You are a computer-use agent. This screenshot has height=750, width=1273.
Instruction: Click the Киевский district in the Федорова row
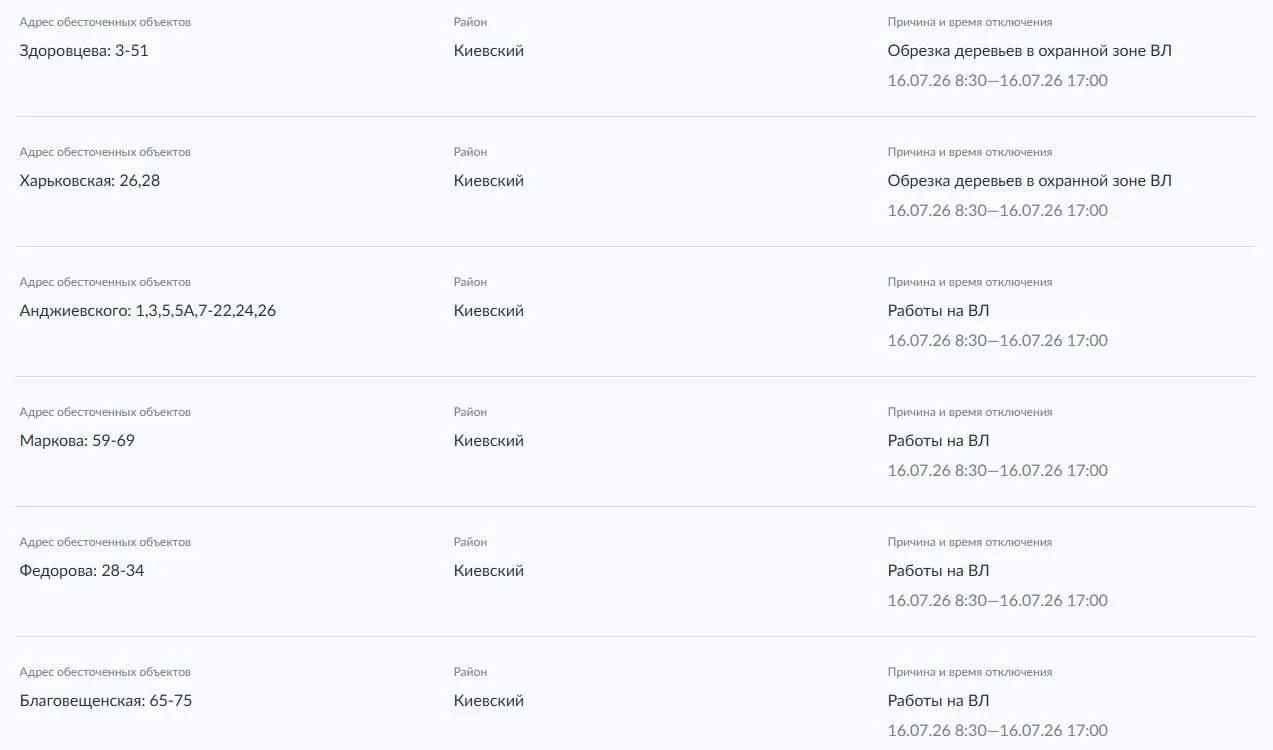(x=489, y=571)
